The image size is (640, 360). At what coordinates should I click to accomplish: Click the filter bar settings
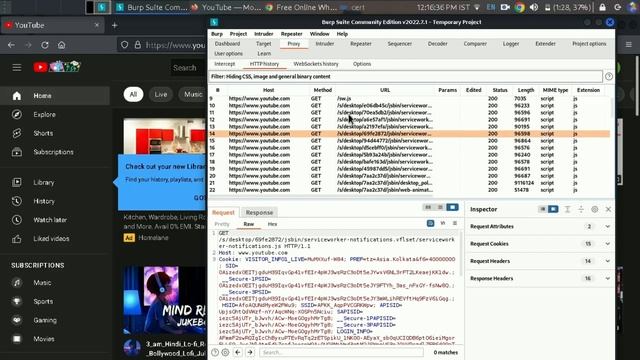406,76
